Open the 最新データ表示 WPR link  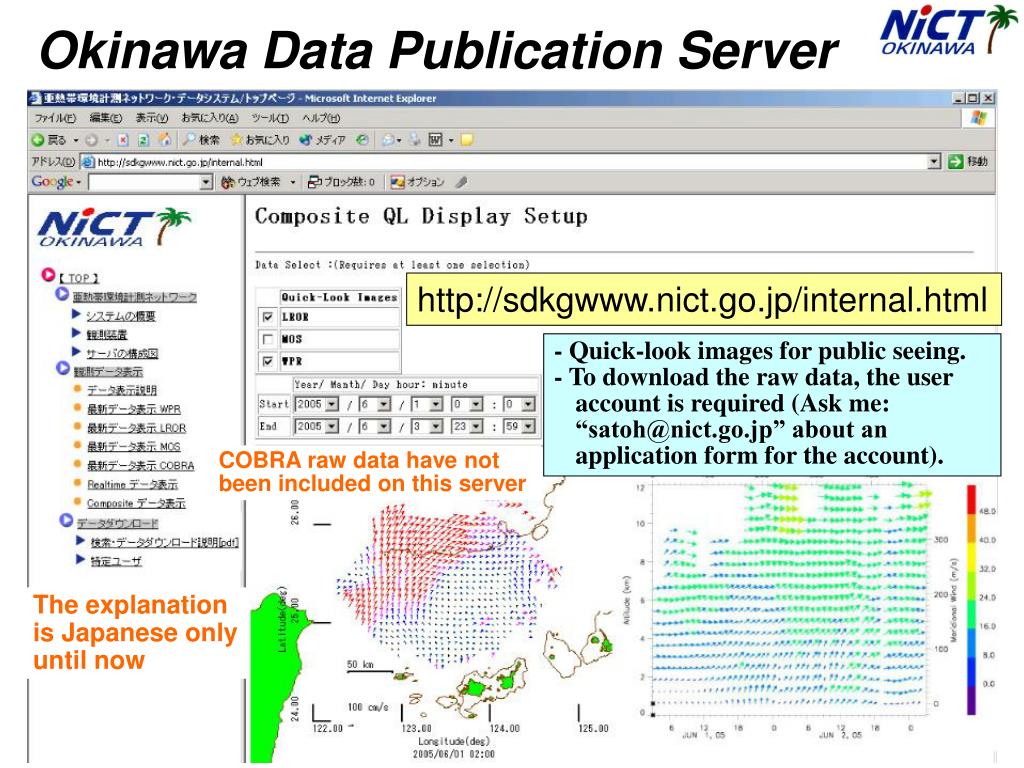click(x=134, y=409)
